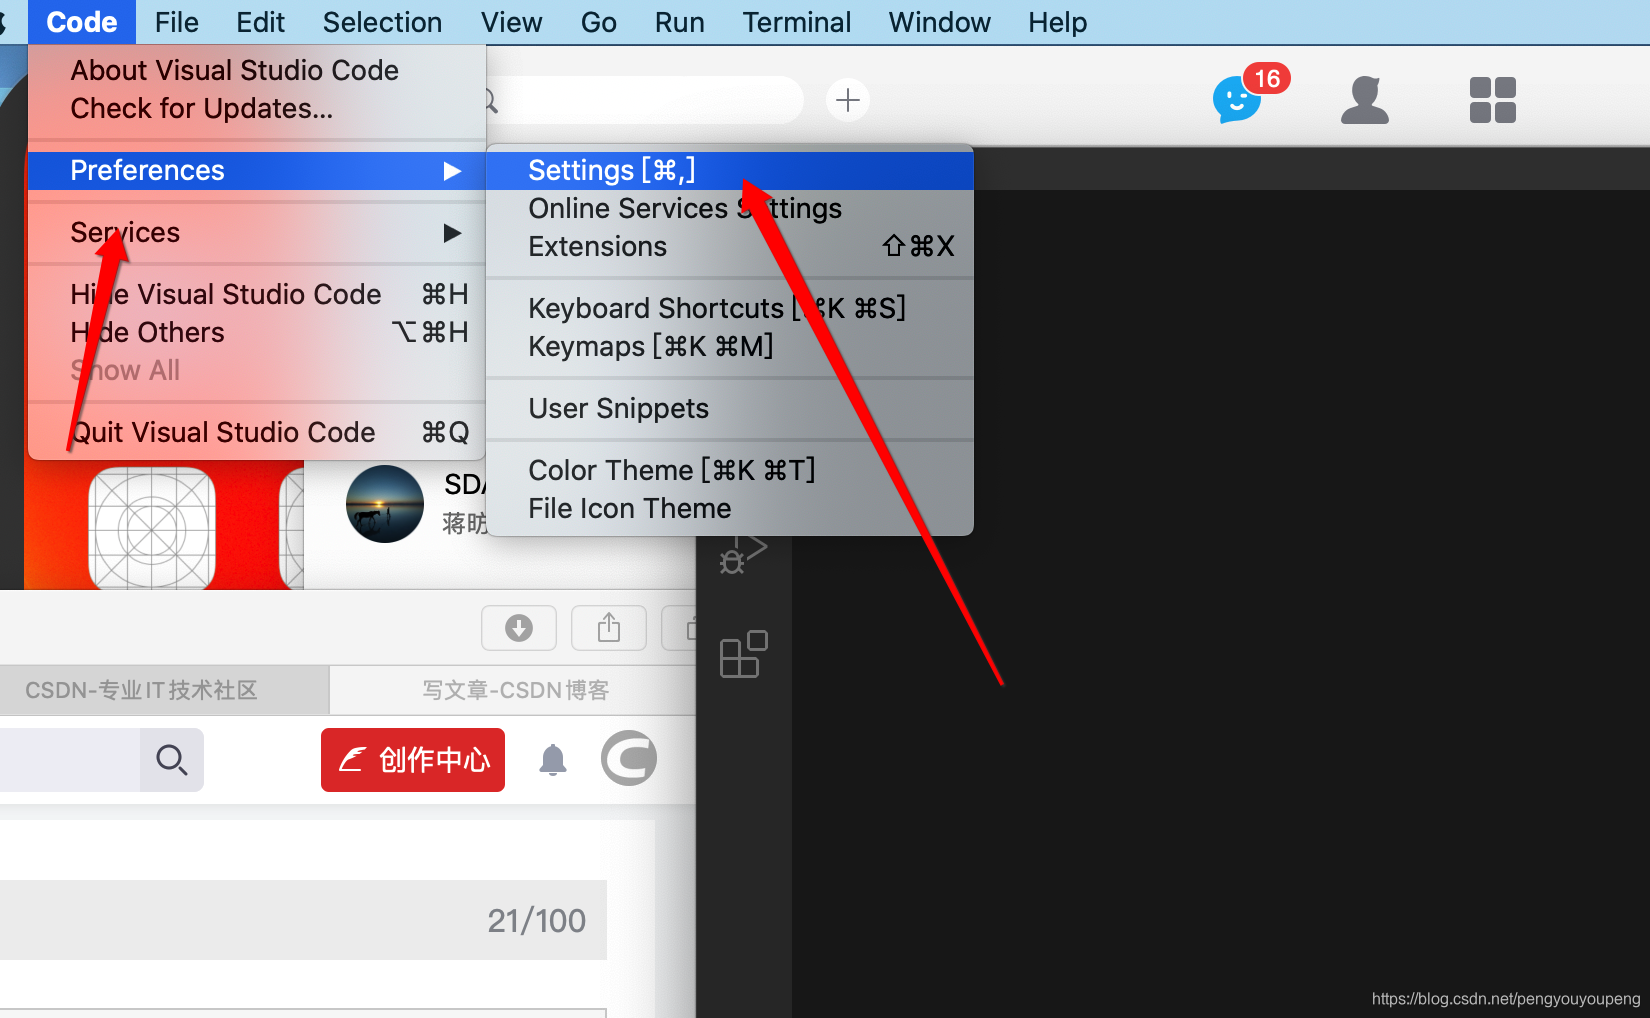
Task: Choose Quit Visual Studio Code
Action: tap(257, 432)
